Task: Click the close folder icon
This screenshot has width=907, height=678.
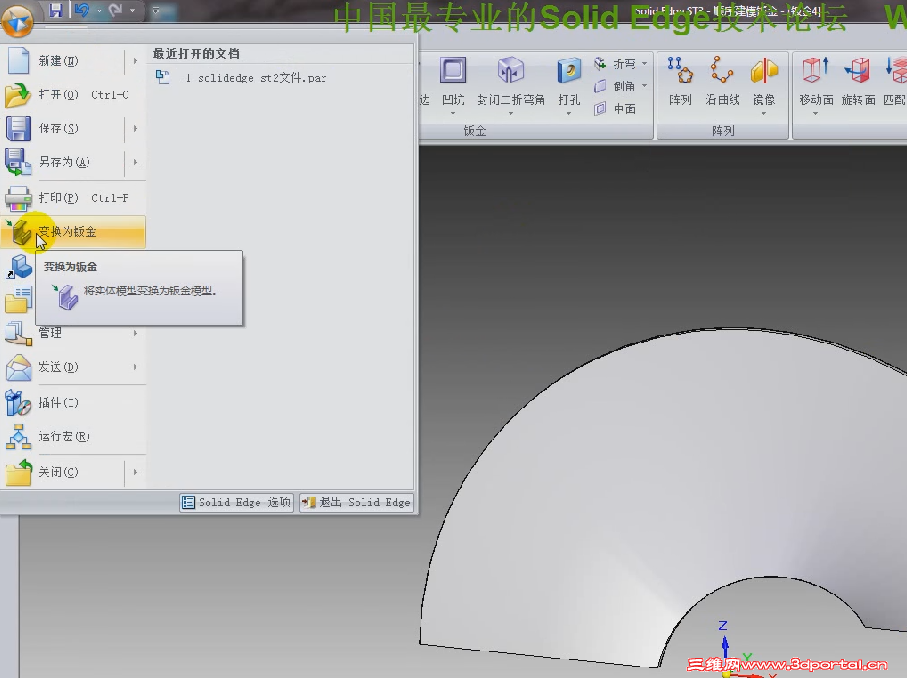Action: [18, 472]
